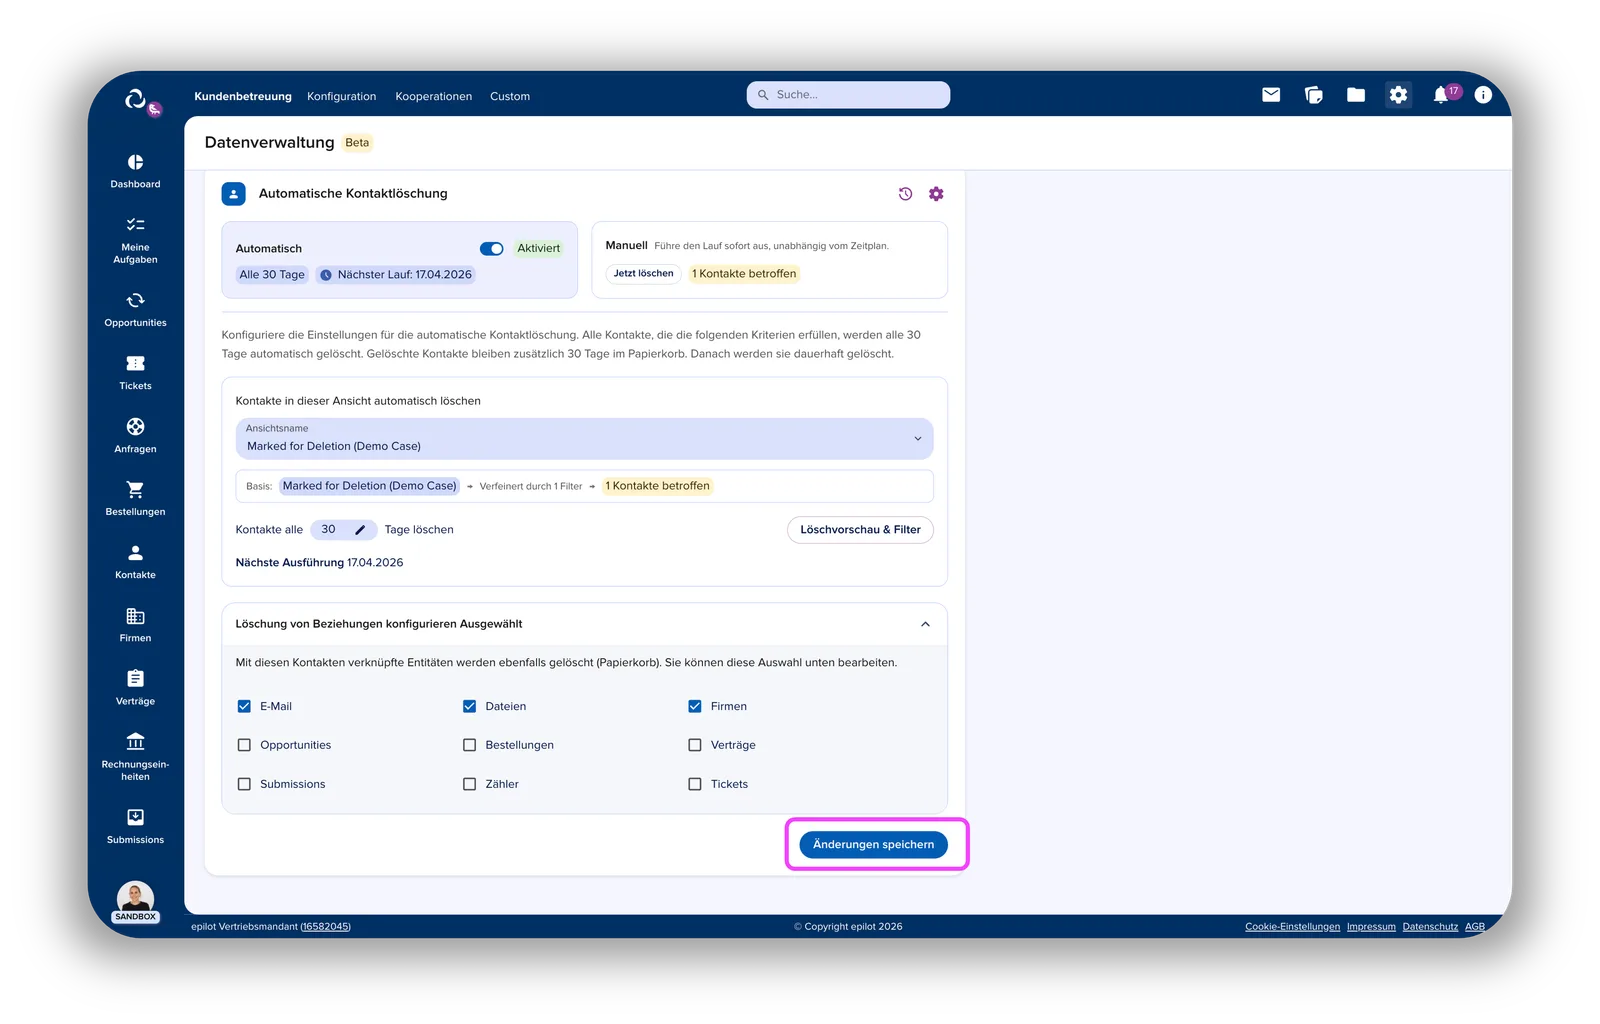
Task: Open the copy/documents icon in top bar
Action: 1314,95
